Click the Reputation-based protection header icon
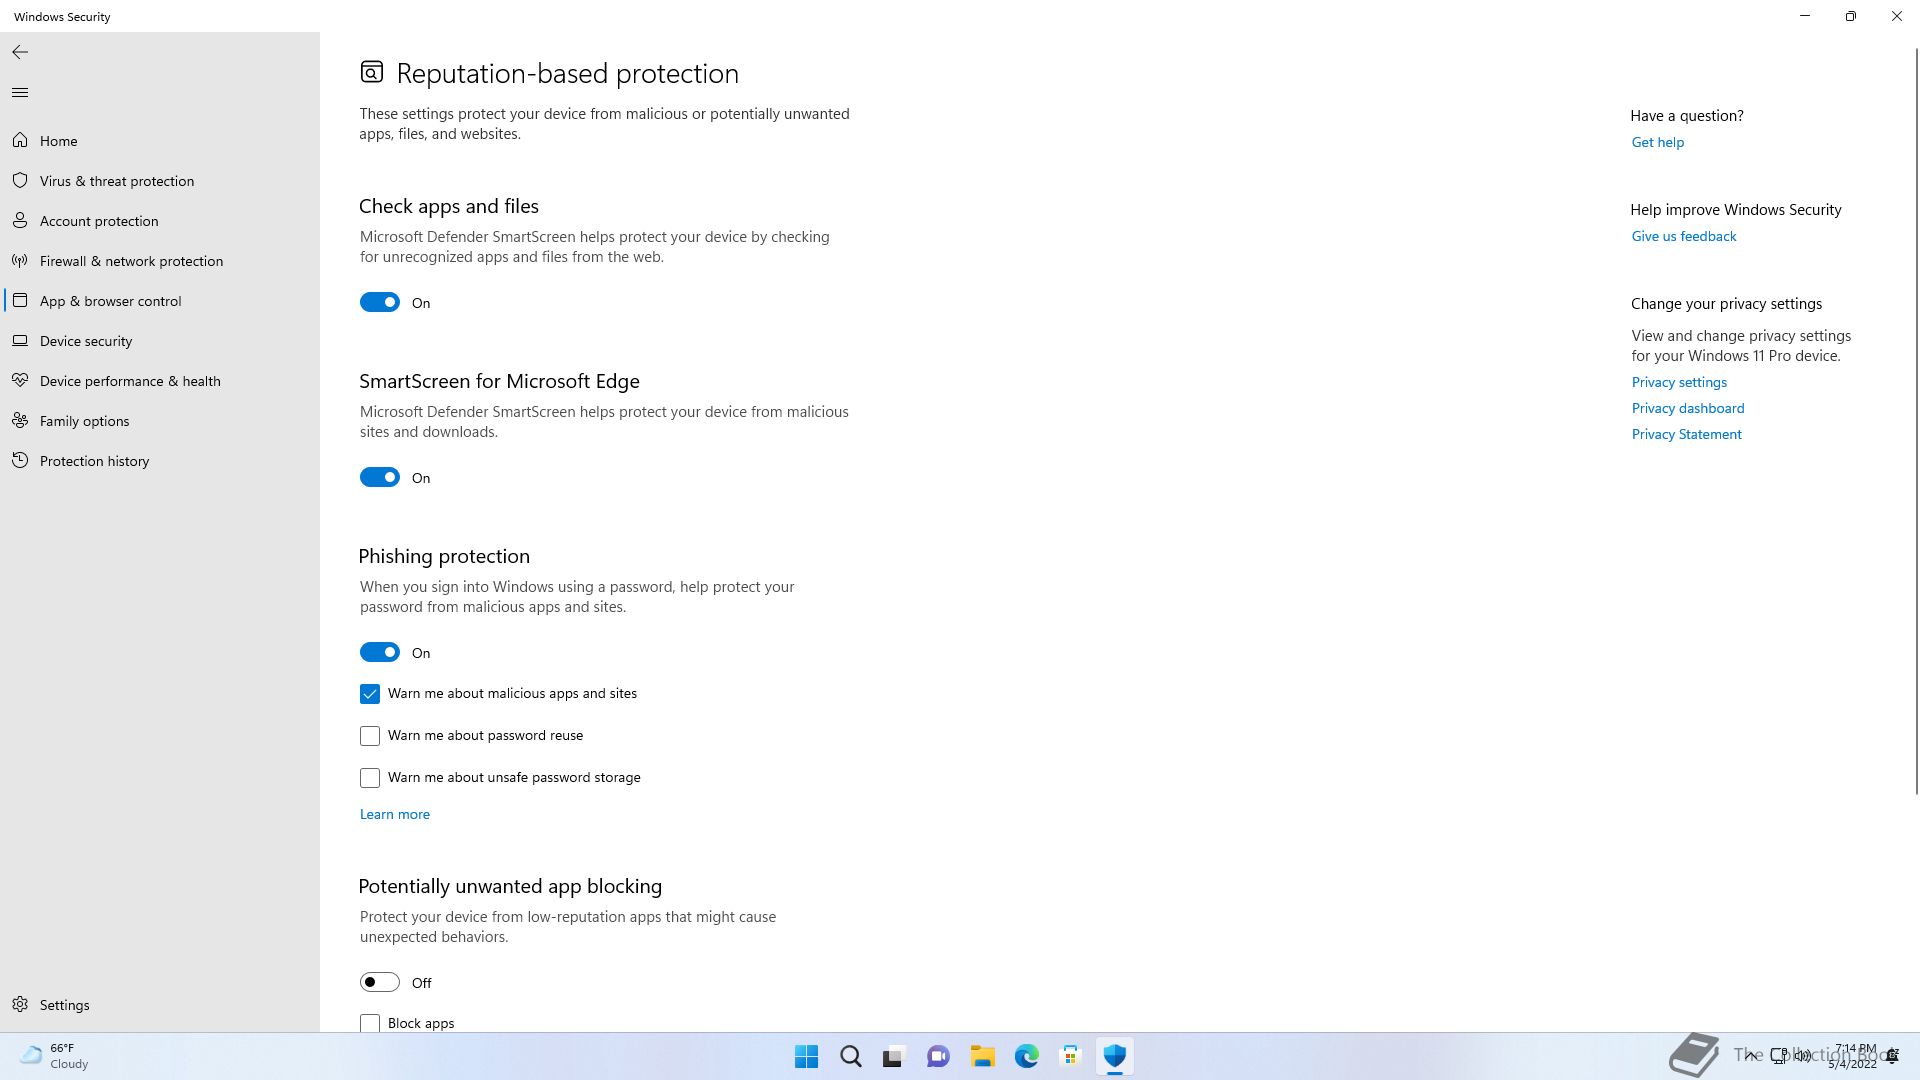This screenshot has width=1920, height=1080. coord(372,72)
